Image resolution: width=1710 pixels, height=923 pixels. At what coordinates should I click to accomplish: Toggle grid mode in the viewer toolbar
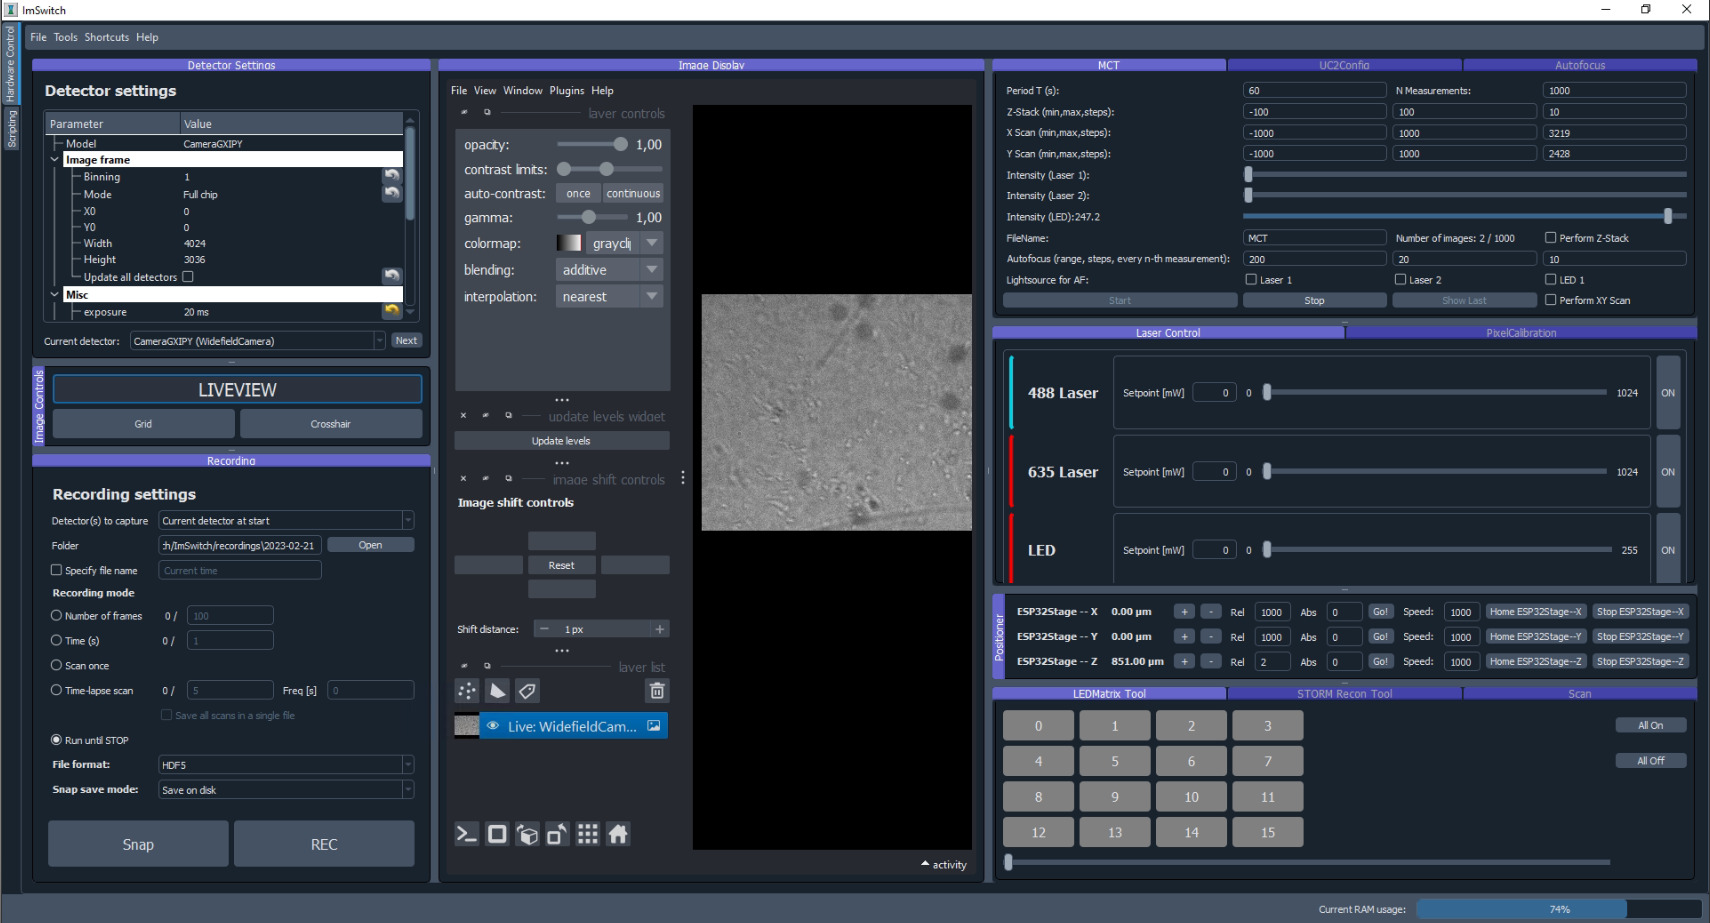click(588, 834)
